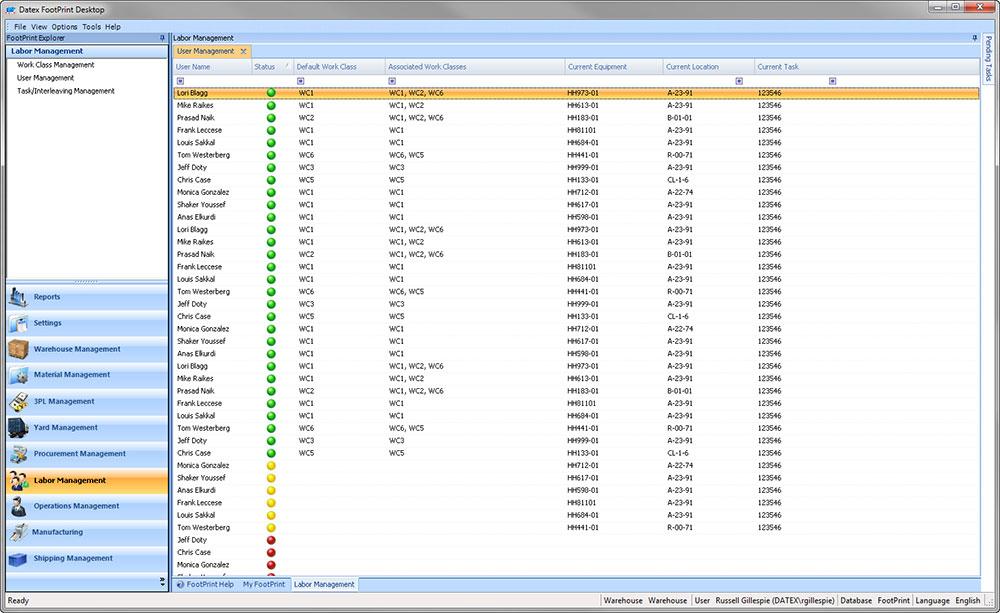Click the Procurement Management icon

pos(19,454)
